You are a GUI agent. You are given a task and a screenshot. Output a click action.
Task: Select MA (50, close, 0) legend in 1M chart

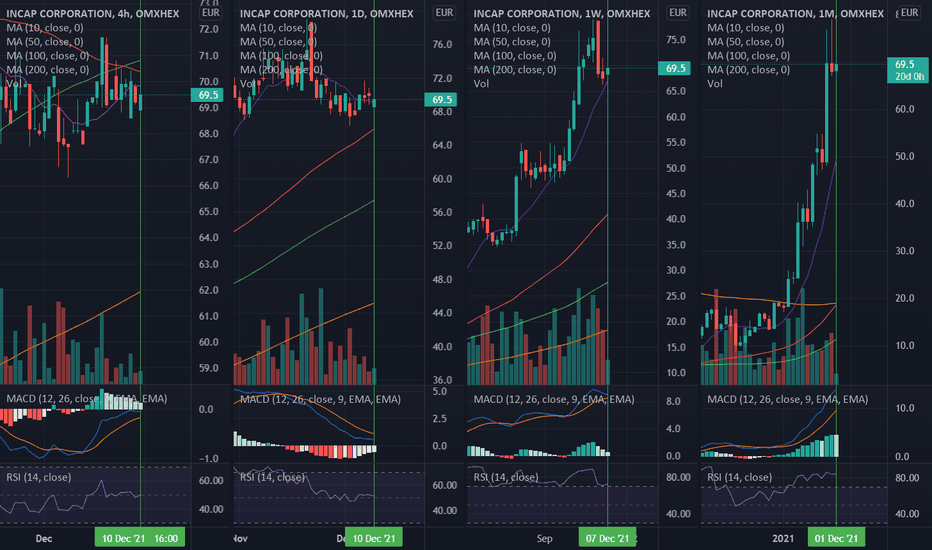click(x=745, y=42)
